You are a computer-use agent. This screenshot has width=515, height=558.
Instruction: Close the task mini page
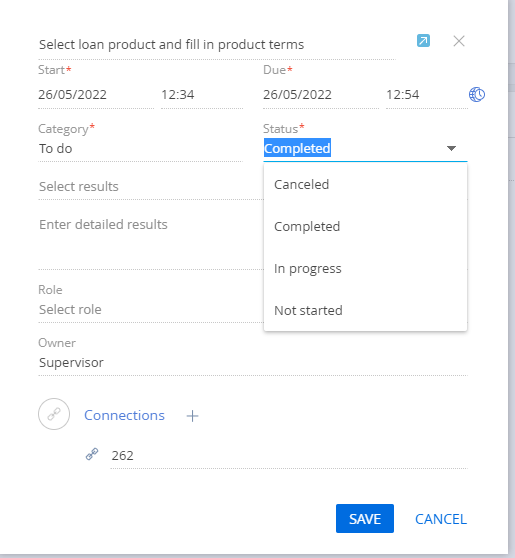coord(459,41)
